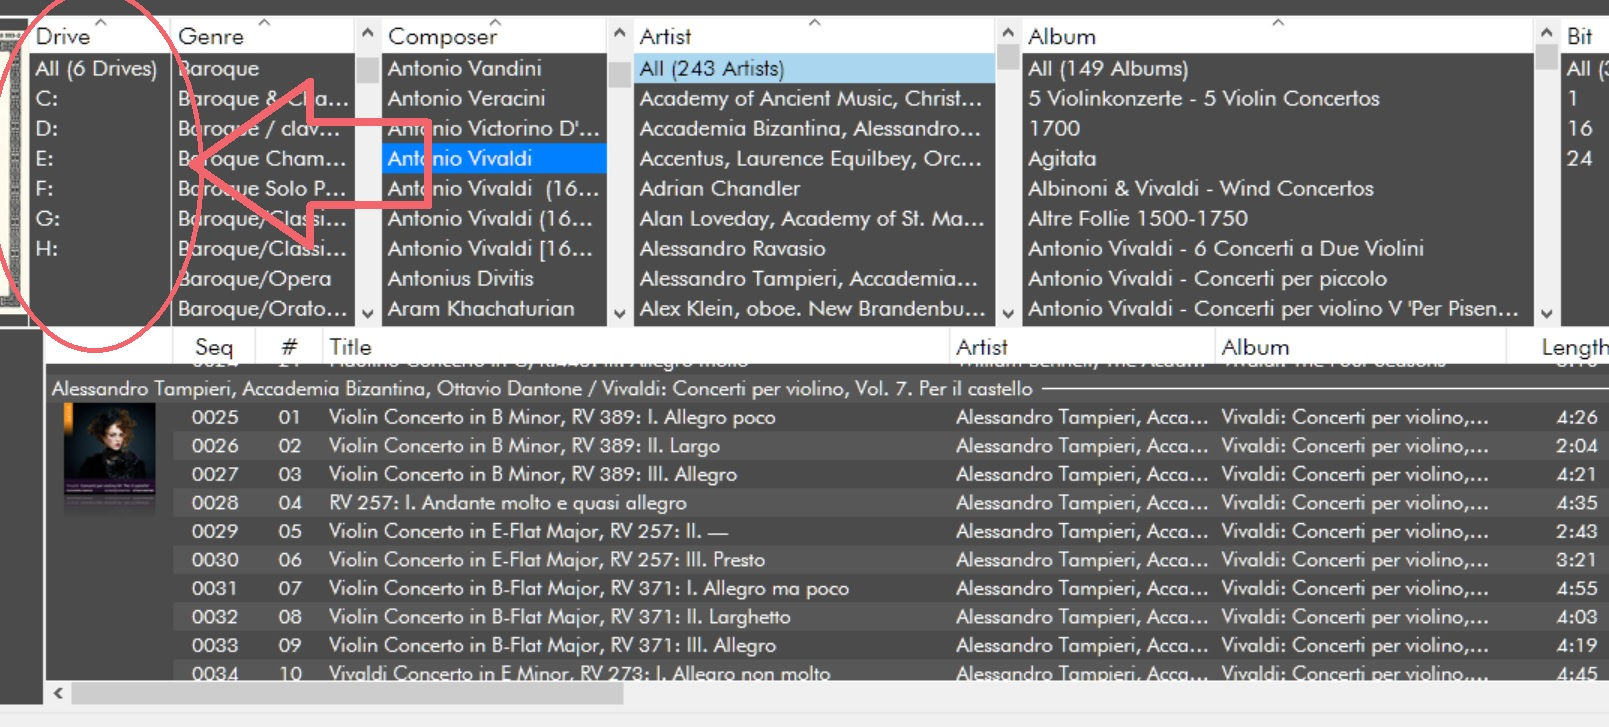Click the Album filter column header
This screenshot has height=727, width=1609.
point(1062,37)
